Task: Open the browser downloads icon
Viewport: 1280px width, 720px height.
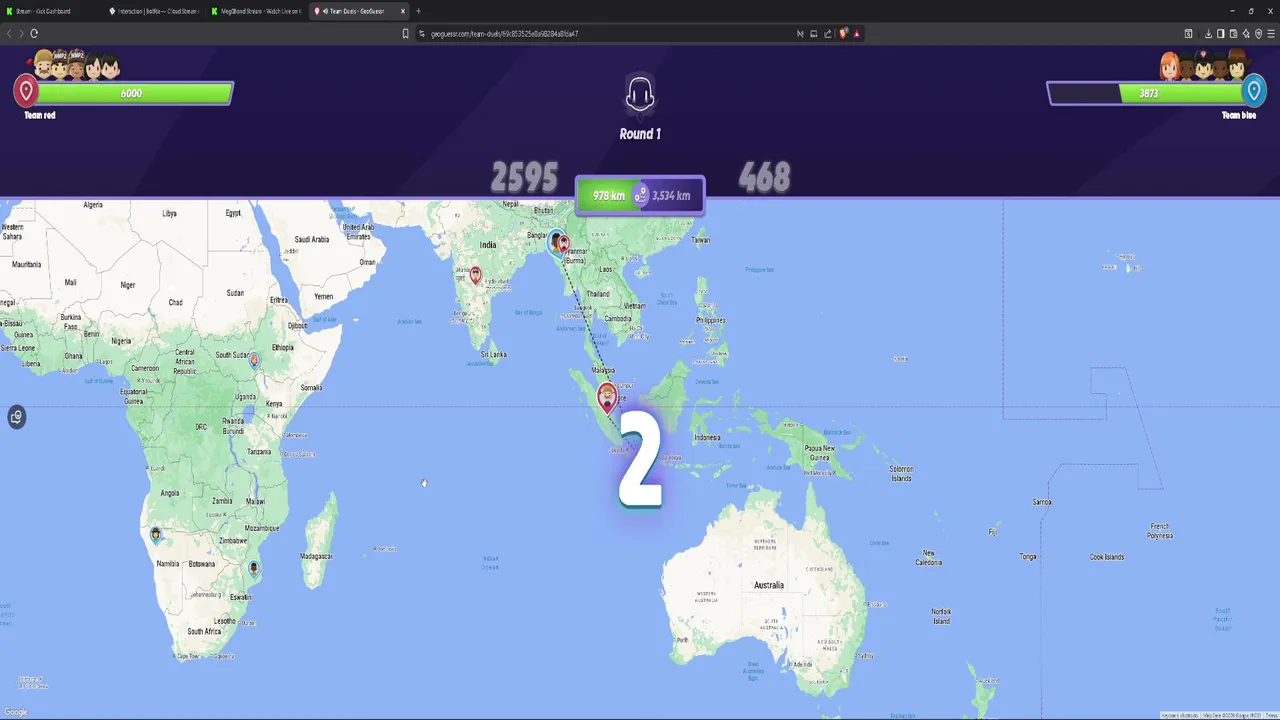Action: pyautogui.click(x=1206, y=33)
